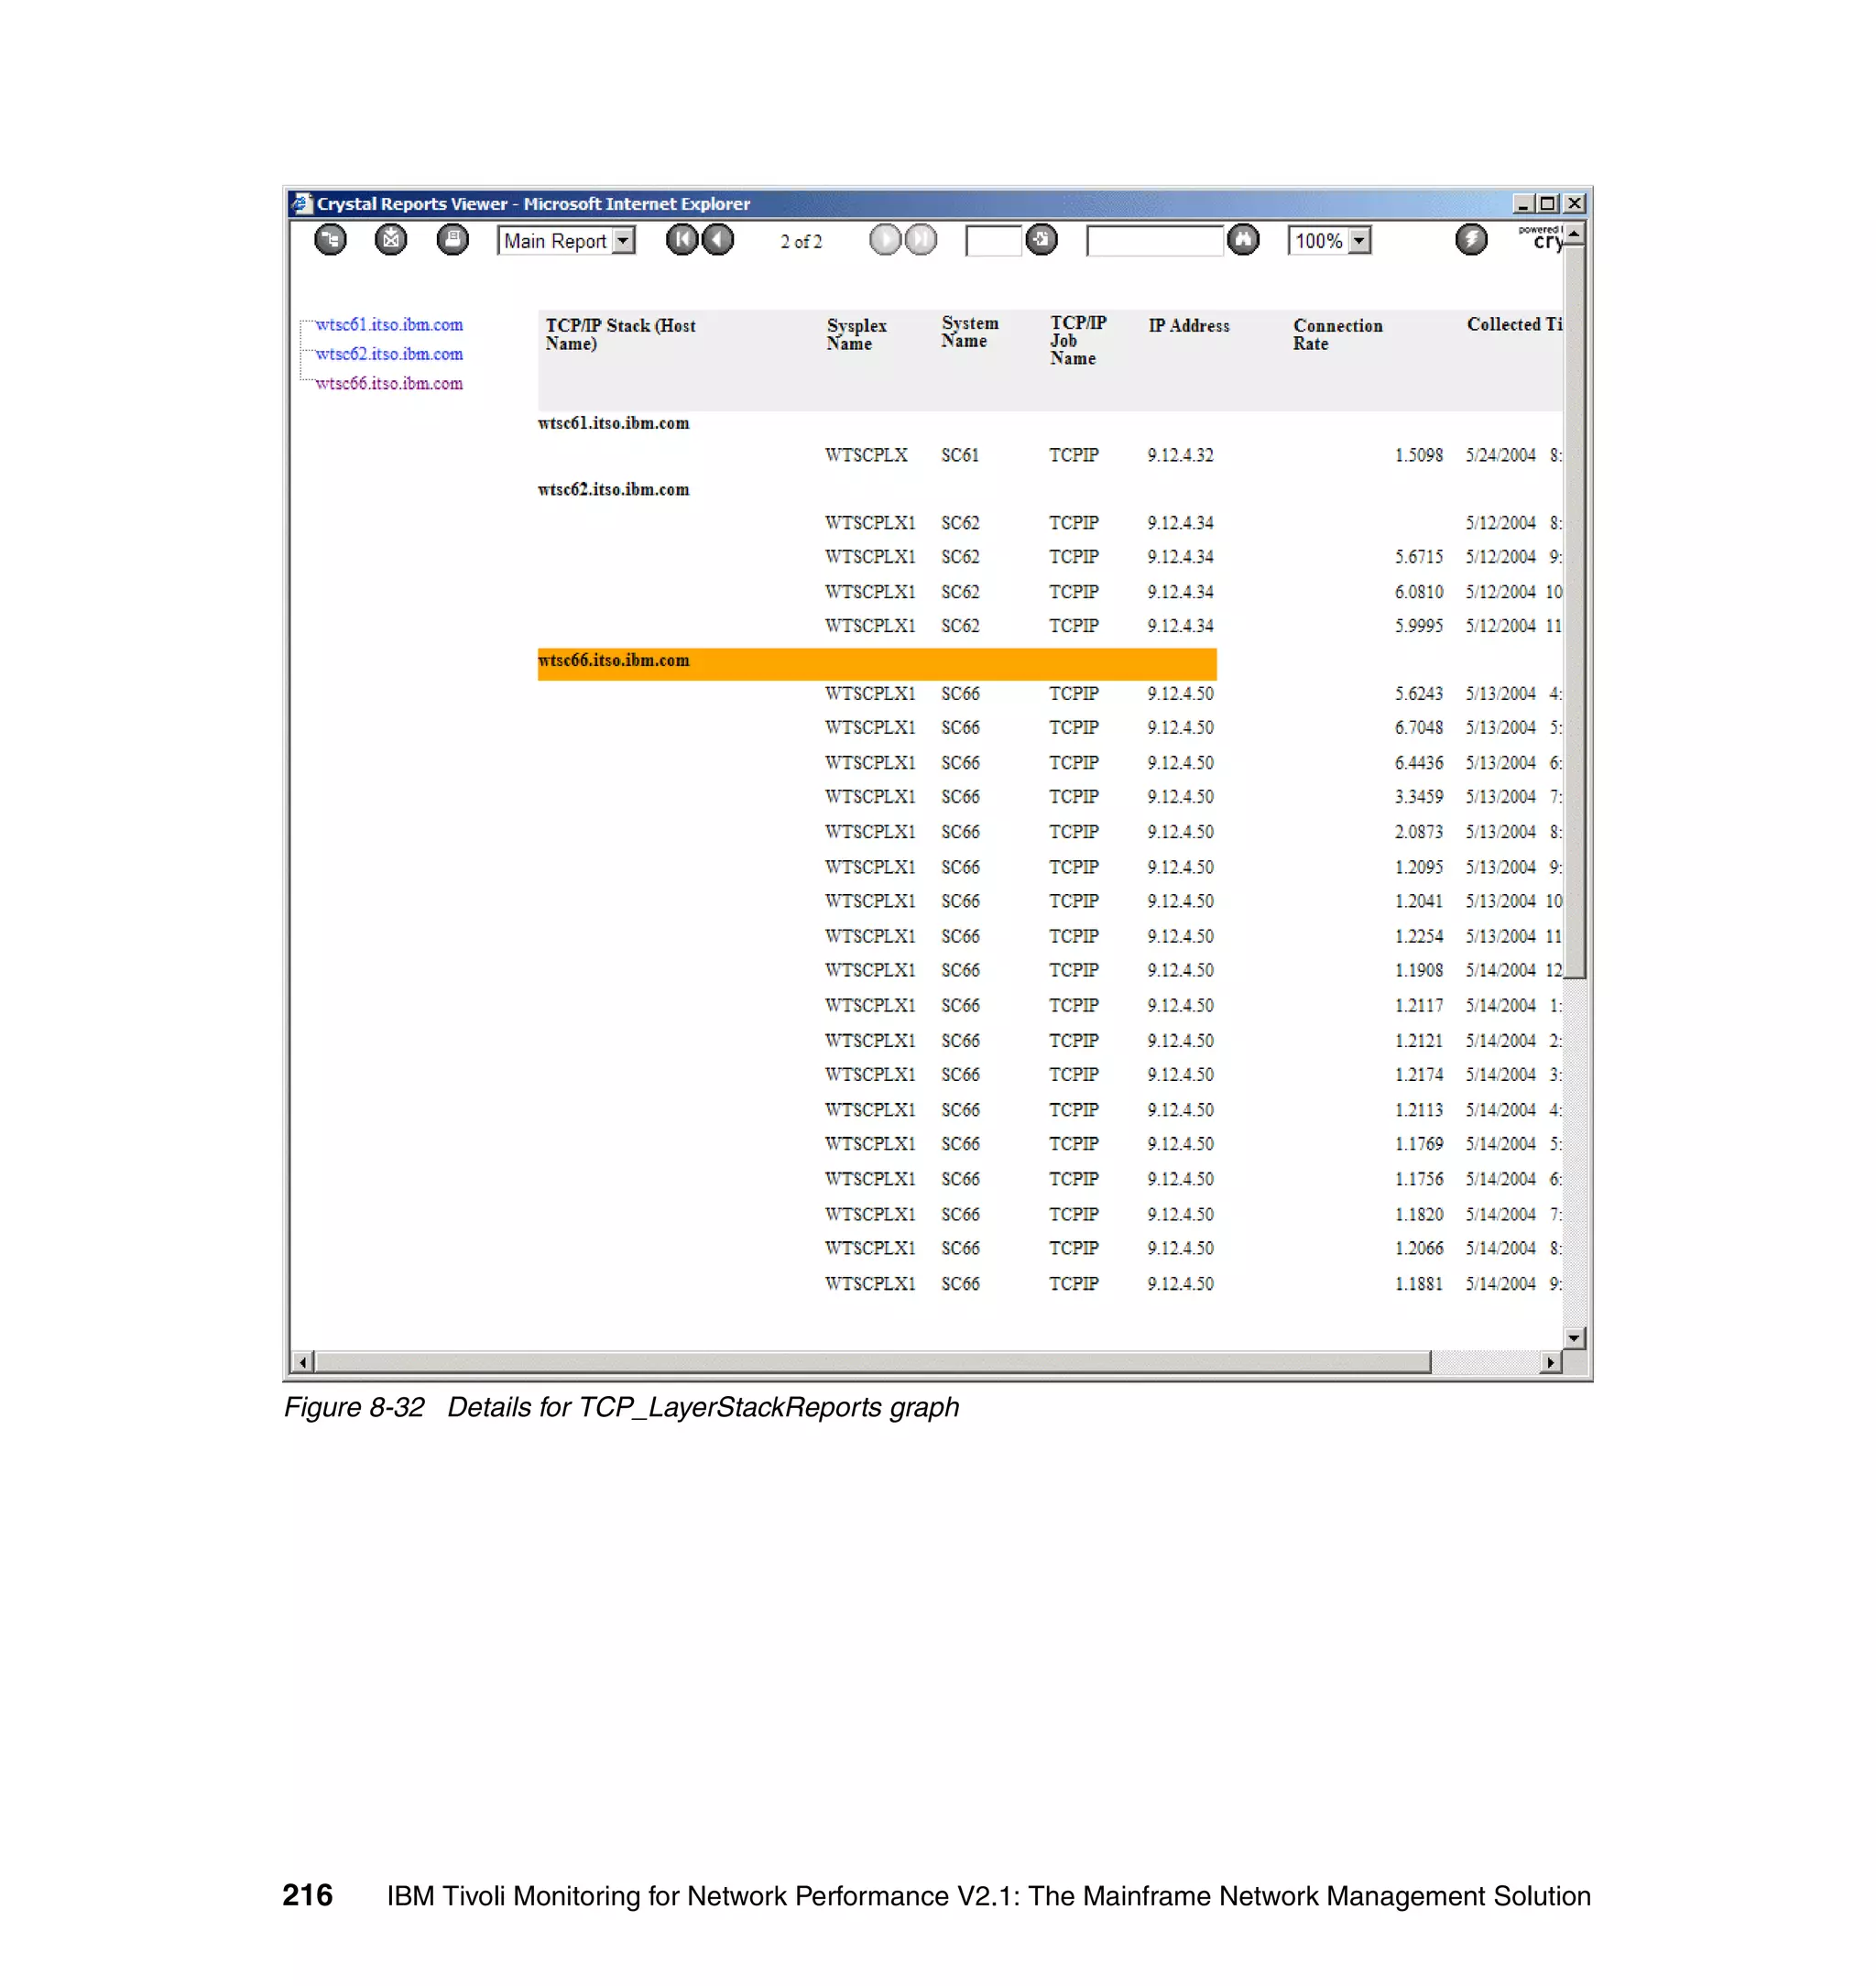Image resolution: width=1876 pixels, height=1986 pixels.
Task: Click the TCP/IP Stack (Host Name) header
Action: click(x=621, y=335)
